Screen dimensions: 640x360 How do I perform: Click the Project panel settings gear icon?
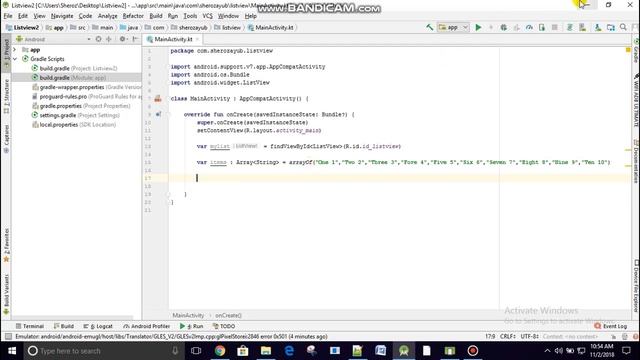pyautogui.click(x=122, y=39)
